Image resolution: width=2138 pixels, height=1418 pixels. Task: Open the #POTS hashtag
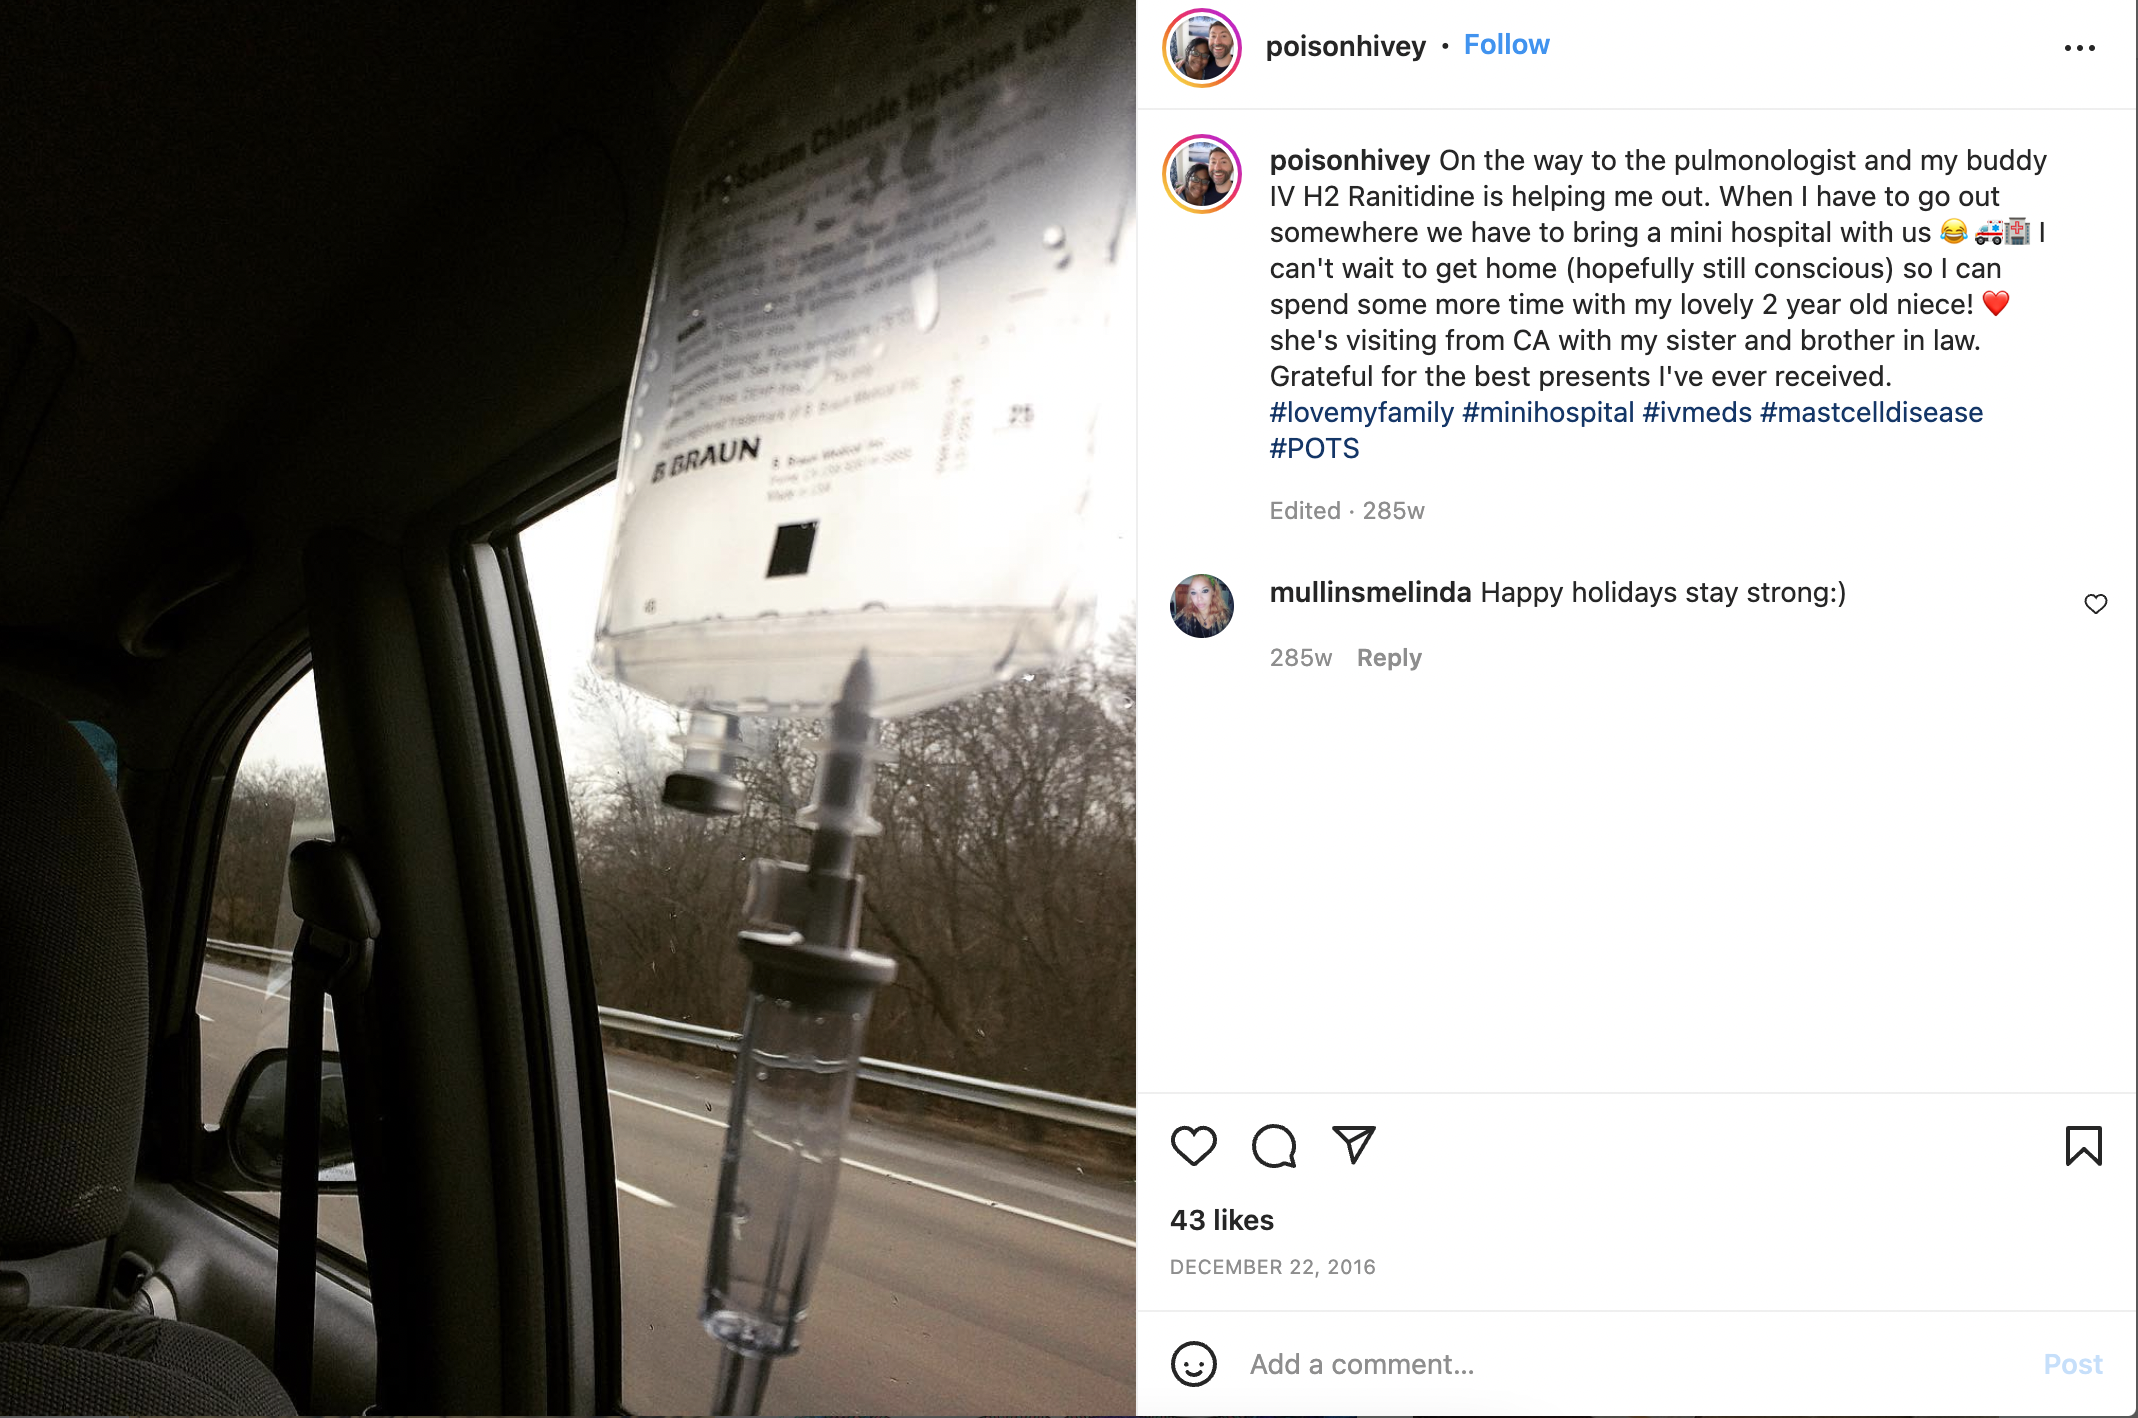point(1314,448)
